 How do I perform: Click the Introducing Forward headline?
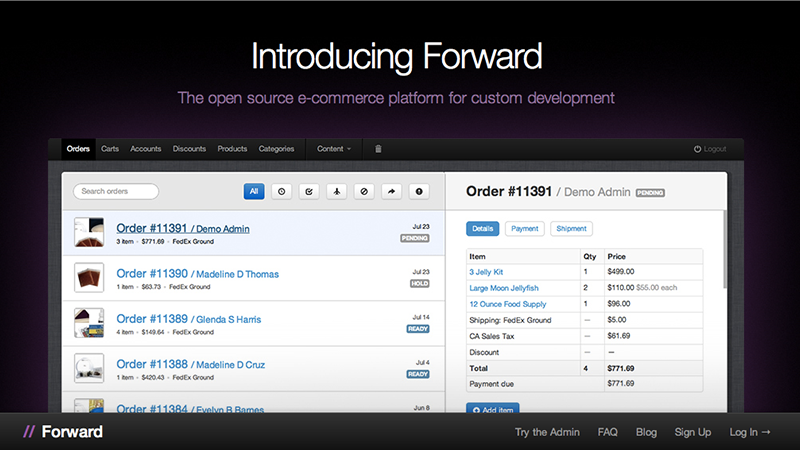point(397,57)
